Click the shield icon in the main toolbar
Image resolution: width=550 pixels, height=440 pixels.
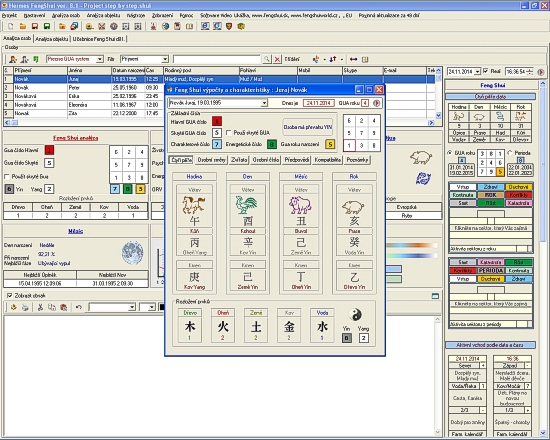(229, 26)
